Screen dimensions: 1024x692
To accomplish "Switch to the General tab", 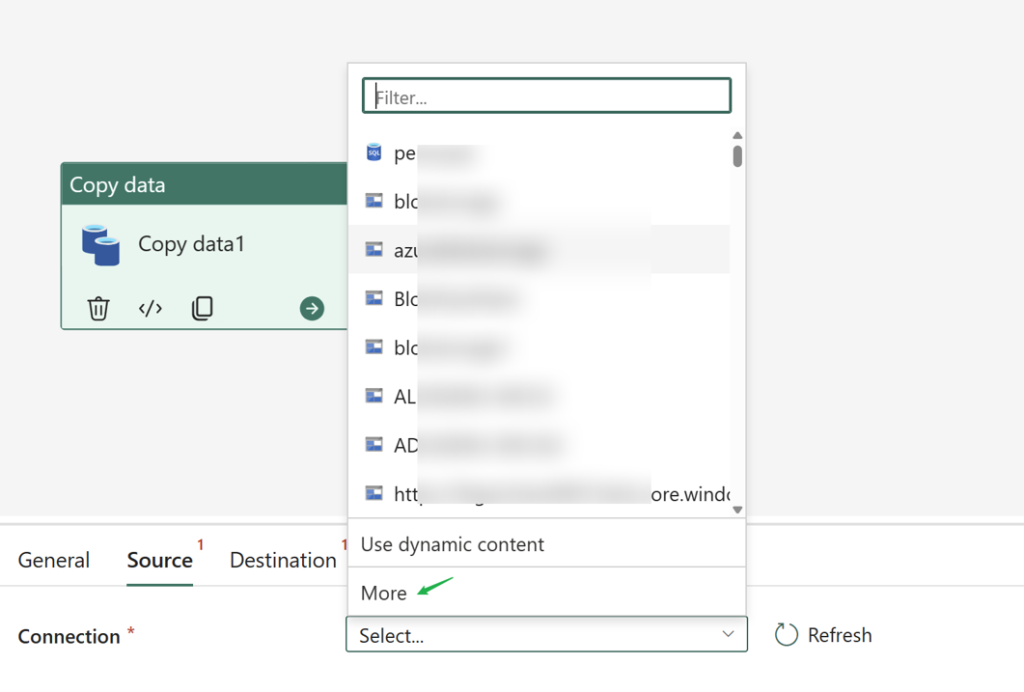I will click(54, 560).
